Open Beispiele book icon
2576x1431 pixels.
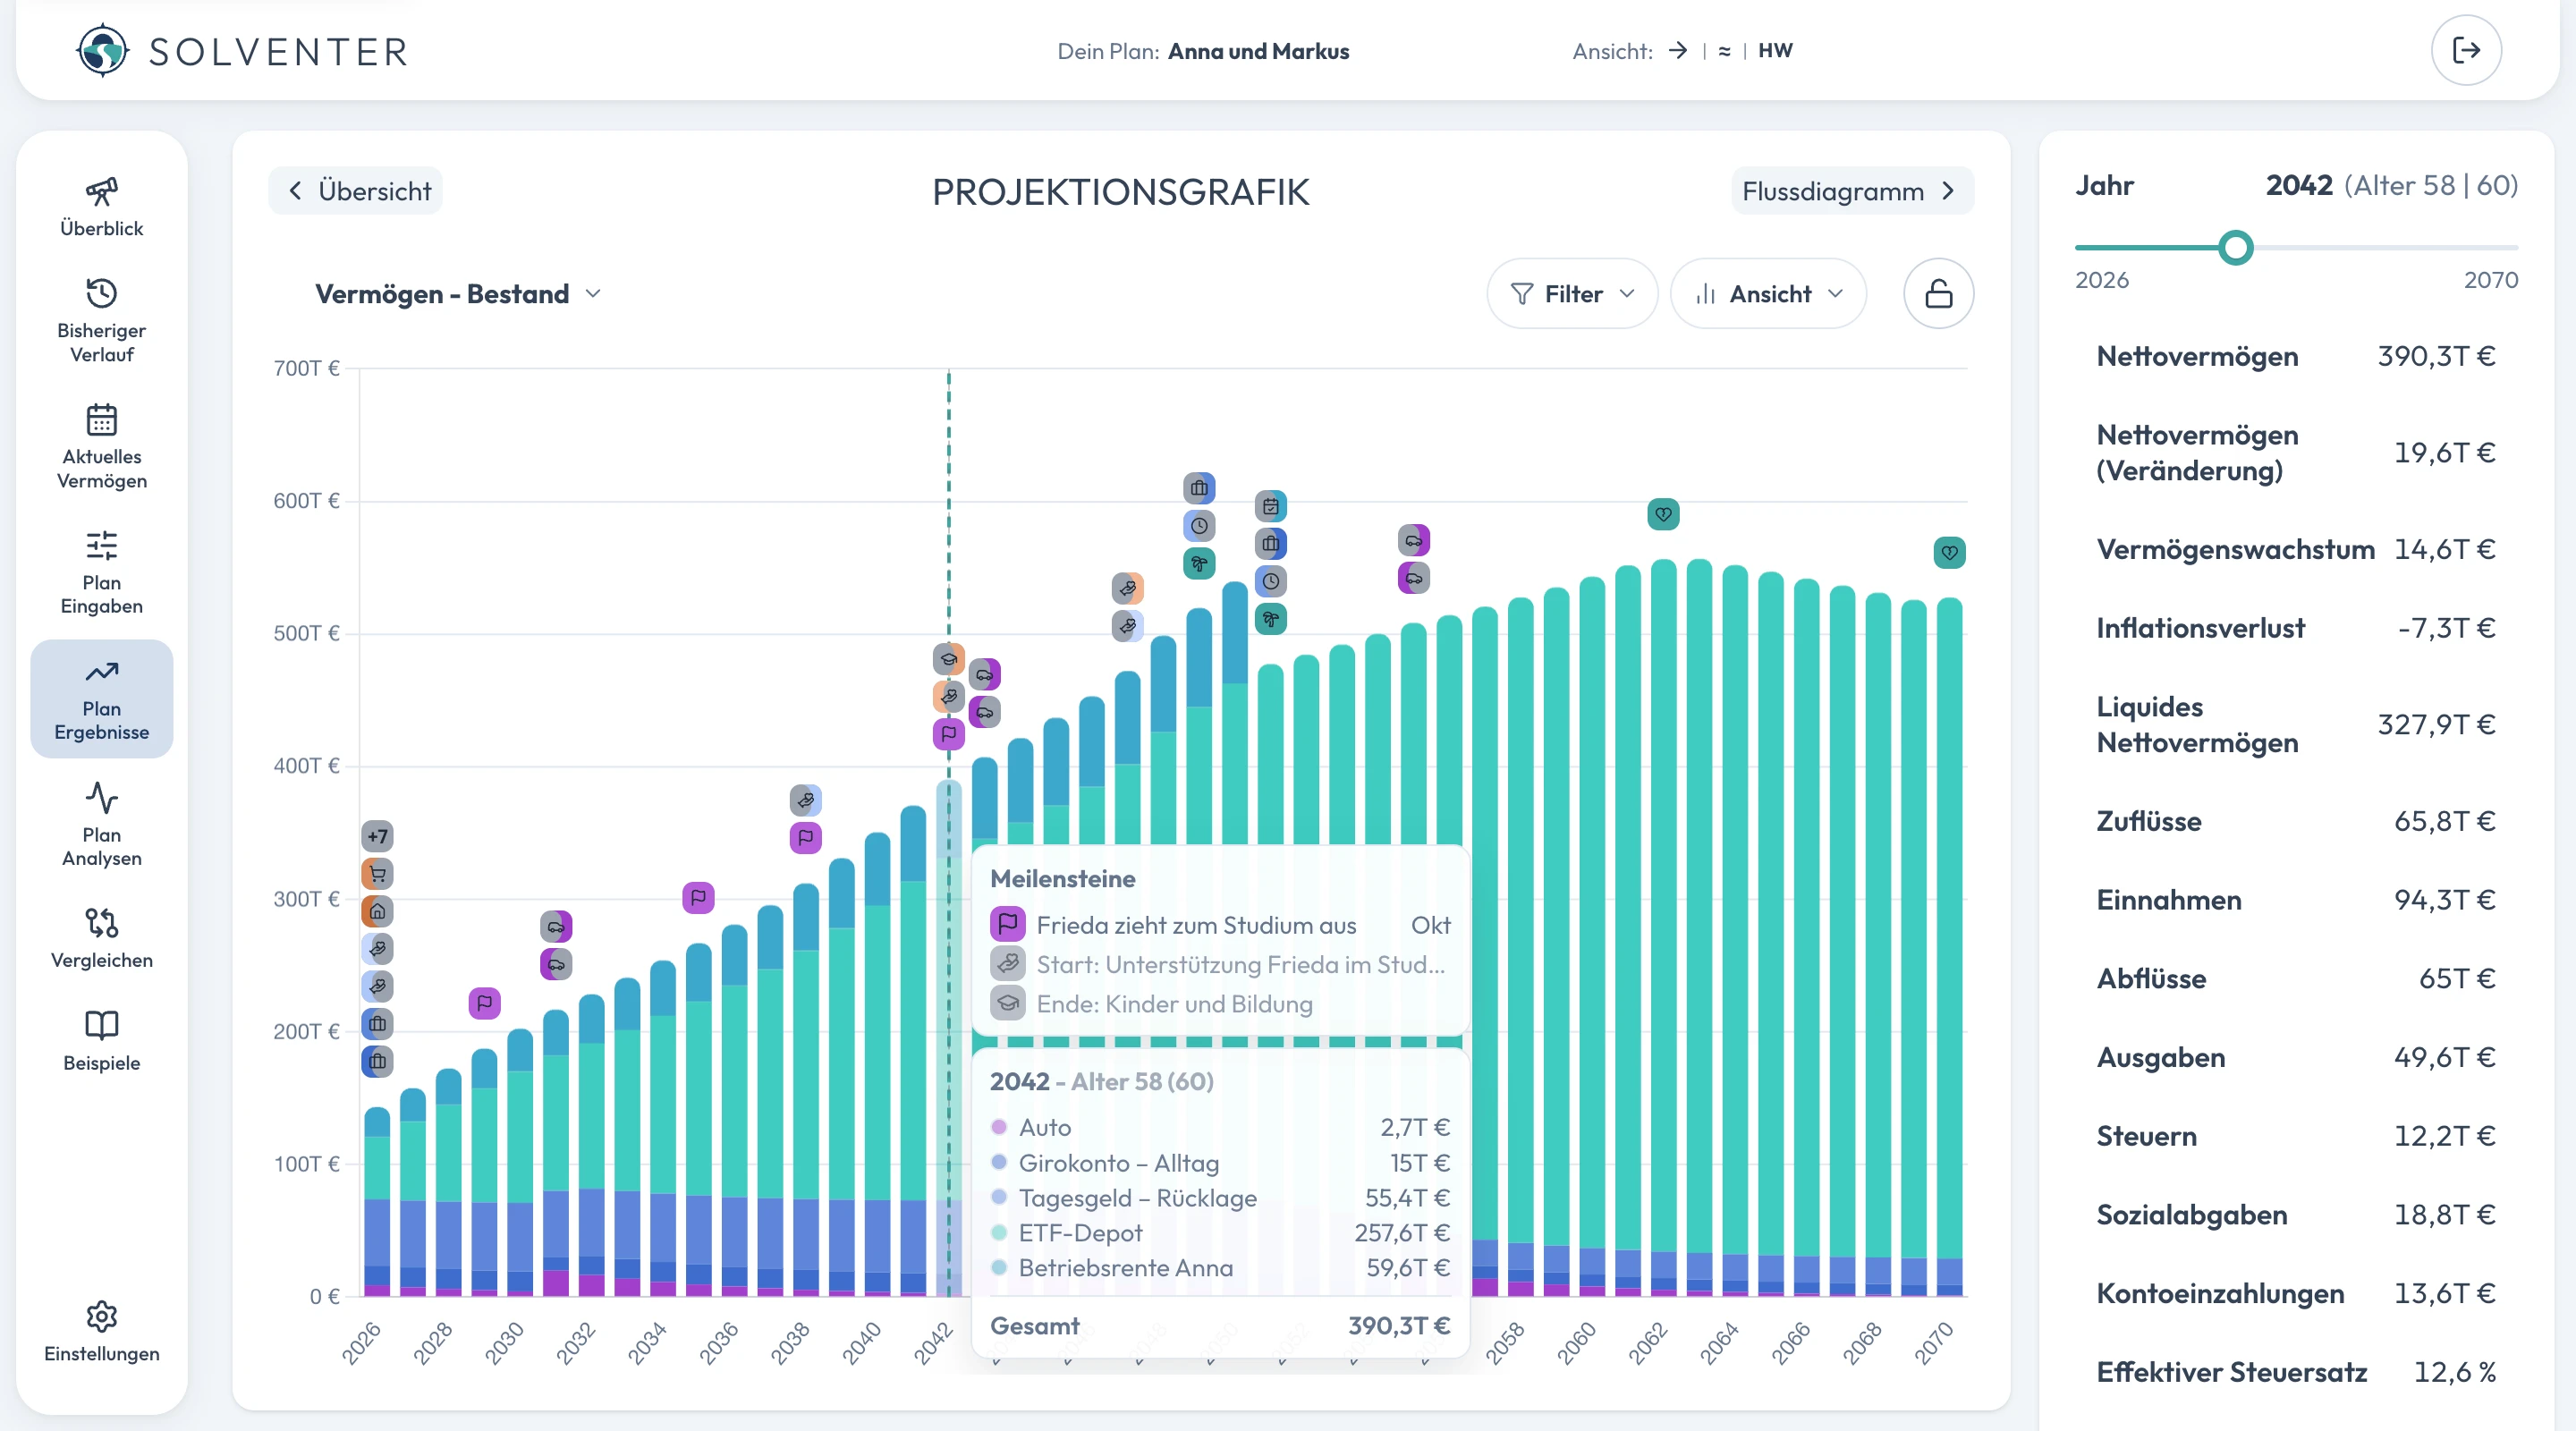101,1025
